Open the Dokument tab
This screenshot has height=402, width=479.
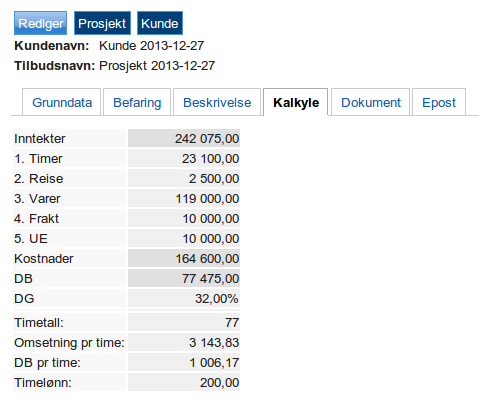(371, 102)
